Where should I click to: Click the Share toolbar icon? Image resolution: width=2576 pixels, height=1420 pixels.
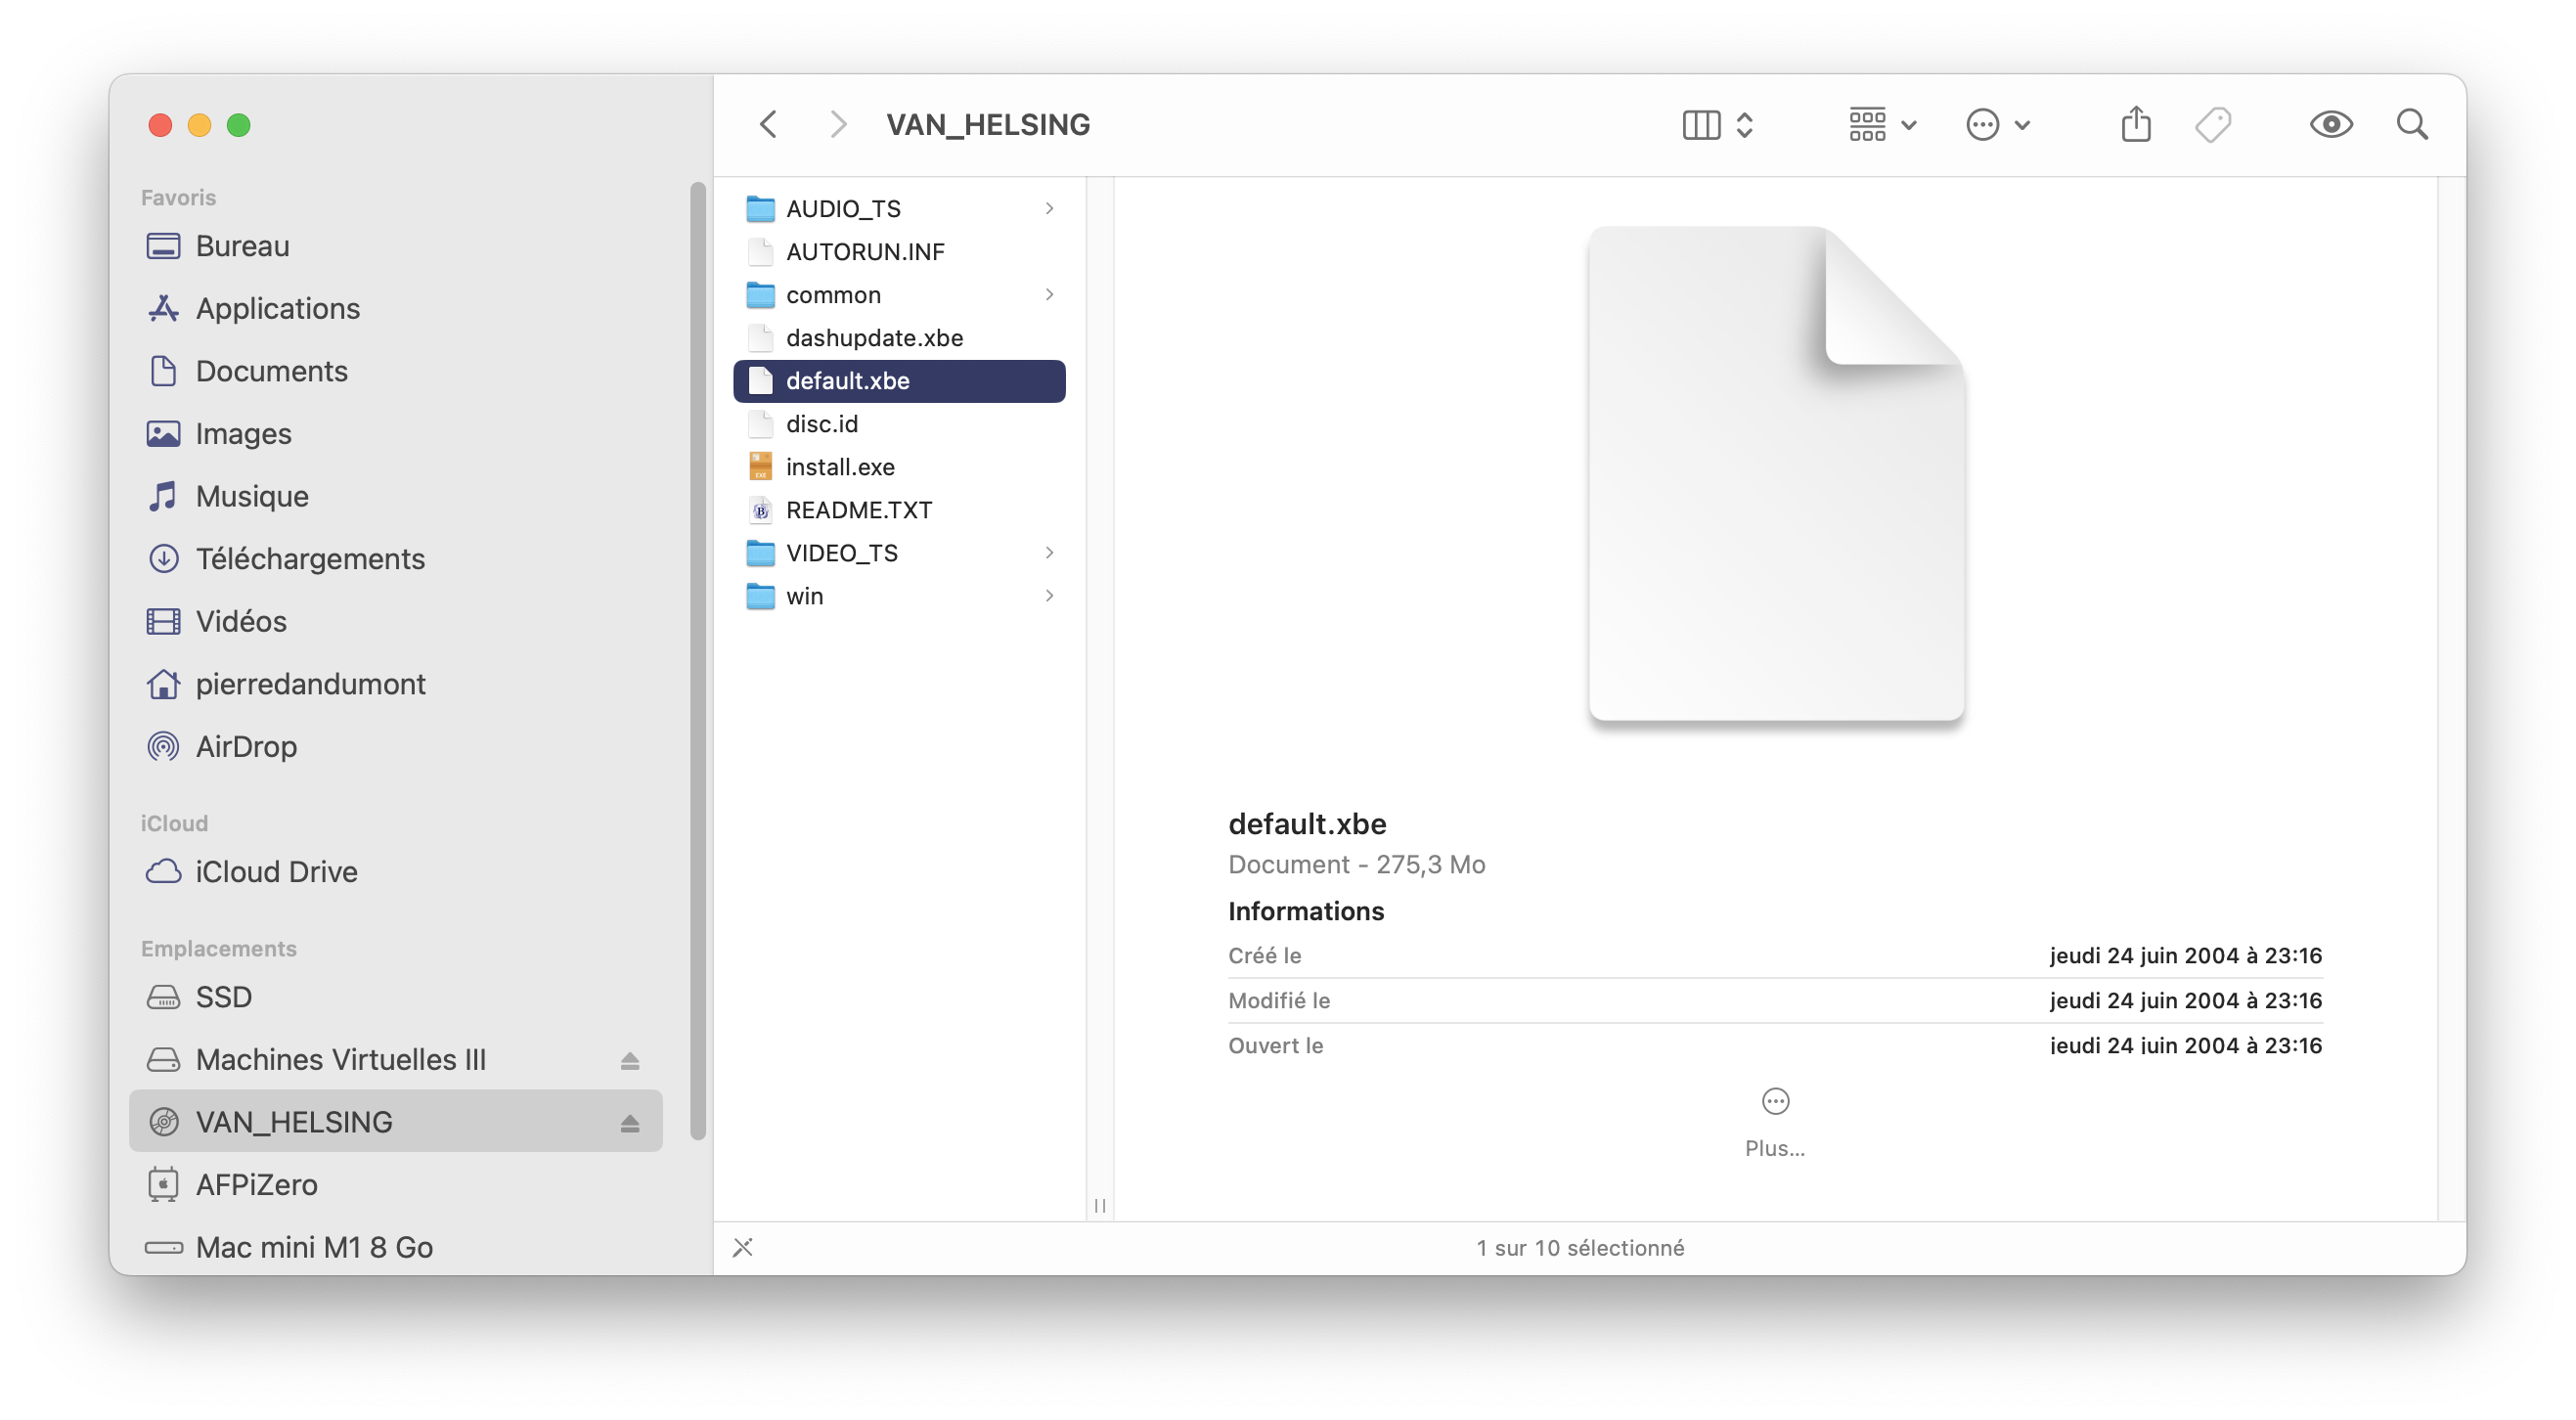2136,125
